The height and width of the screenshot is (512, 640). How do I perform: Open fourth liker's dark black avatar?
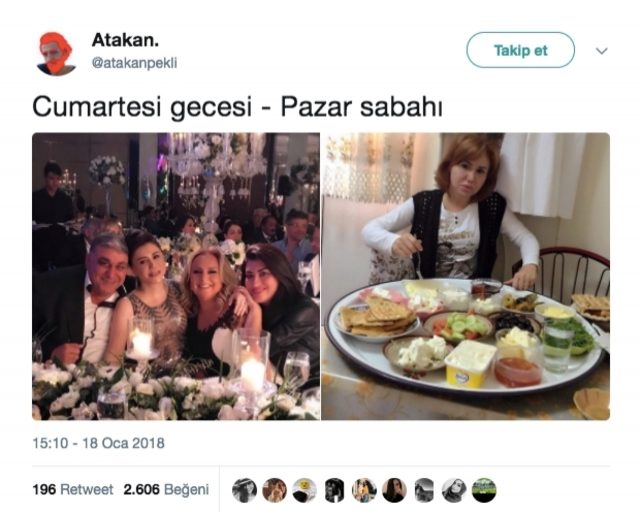click(334, 490)
